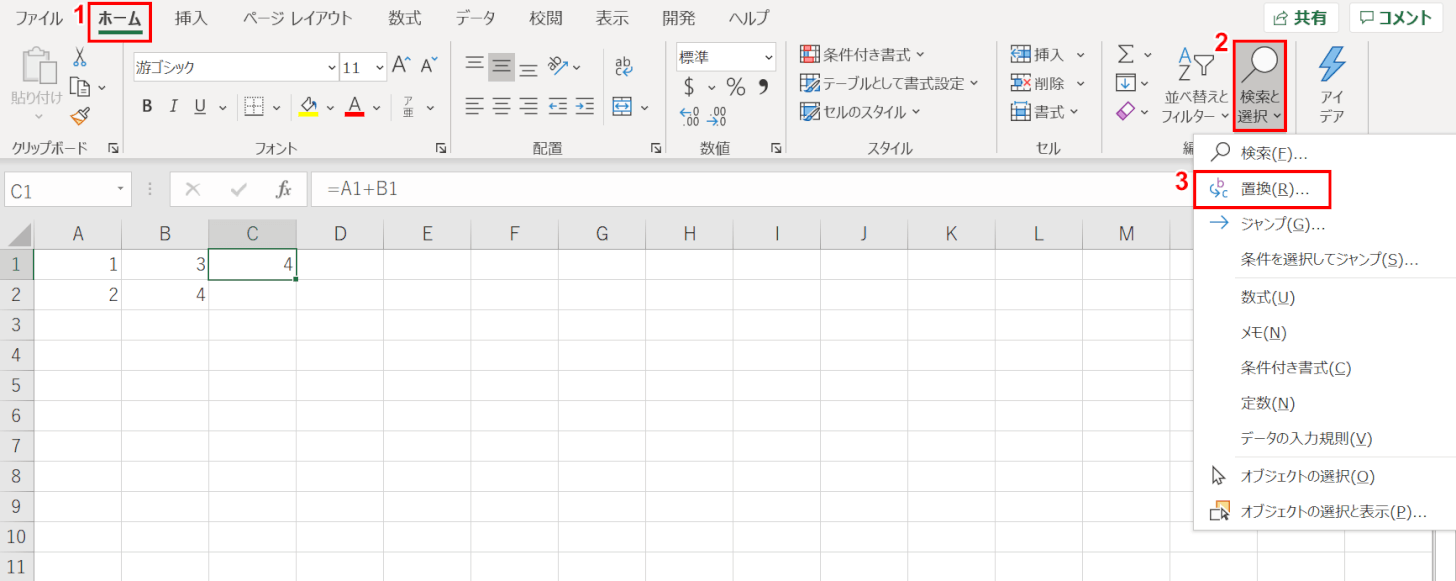The image size is (1456, 581).
Task: Click the 共有 share button
Action: click(1301, 18)
